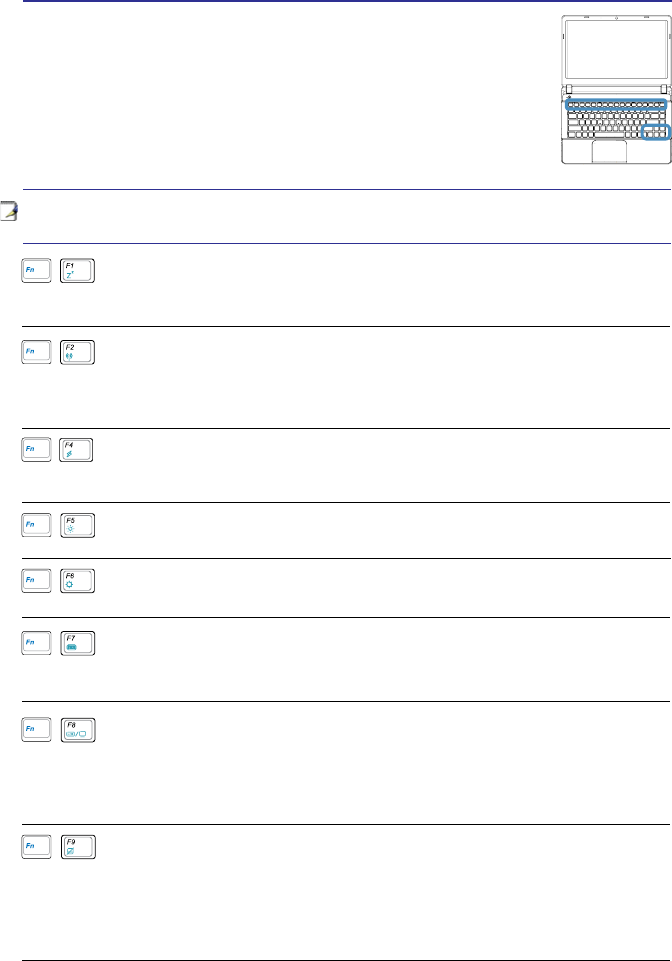Click the F8 LCD/monitor switch key icon

[77, 729]
